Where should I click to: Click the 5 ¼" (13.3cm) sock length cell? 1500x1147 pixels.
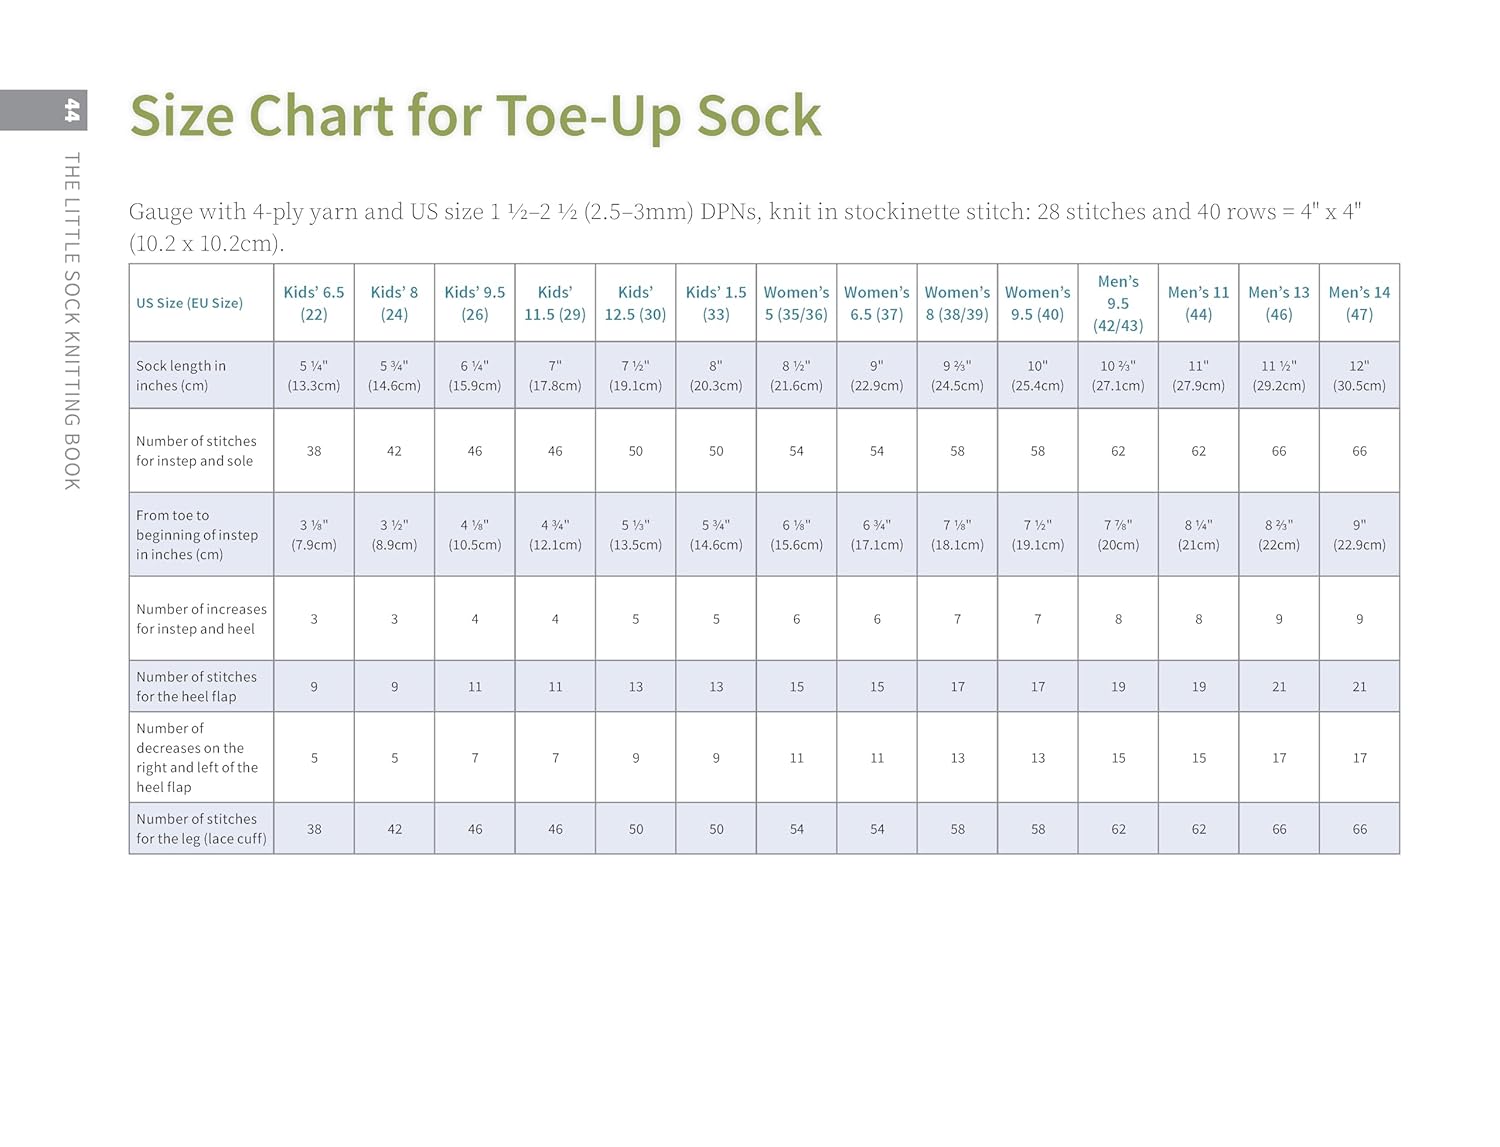pos(314,376)
